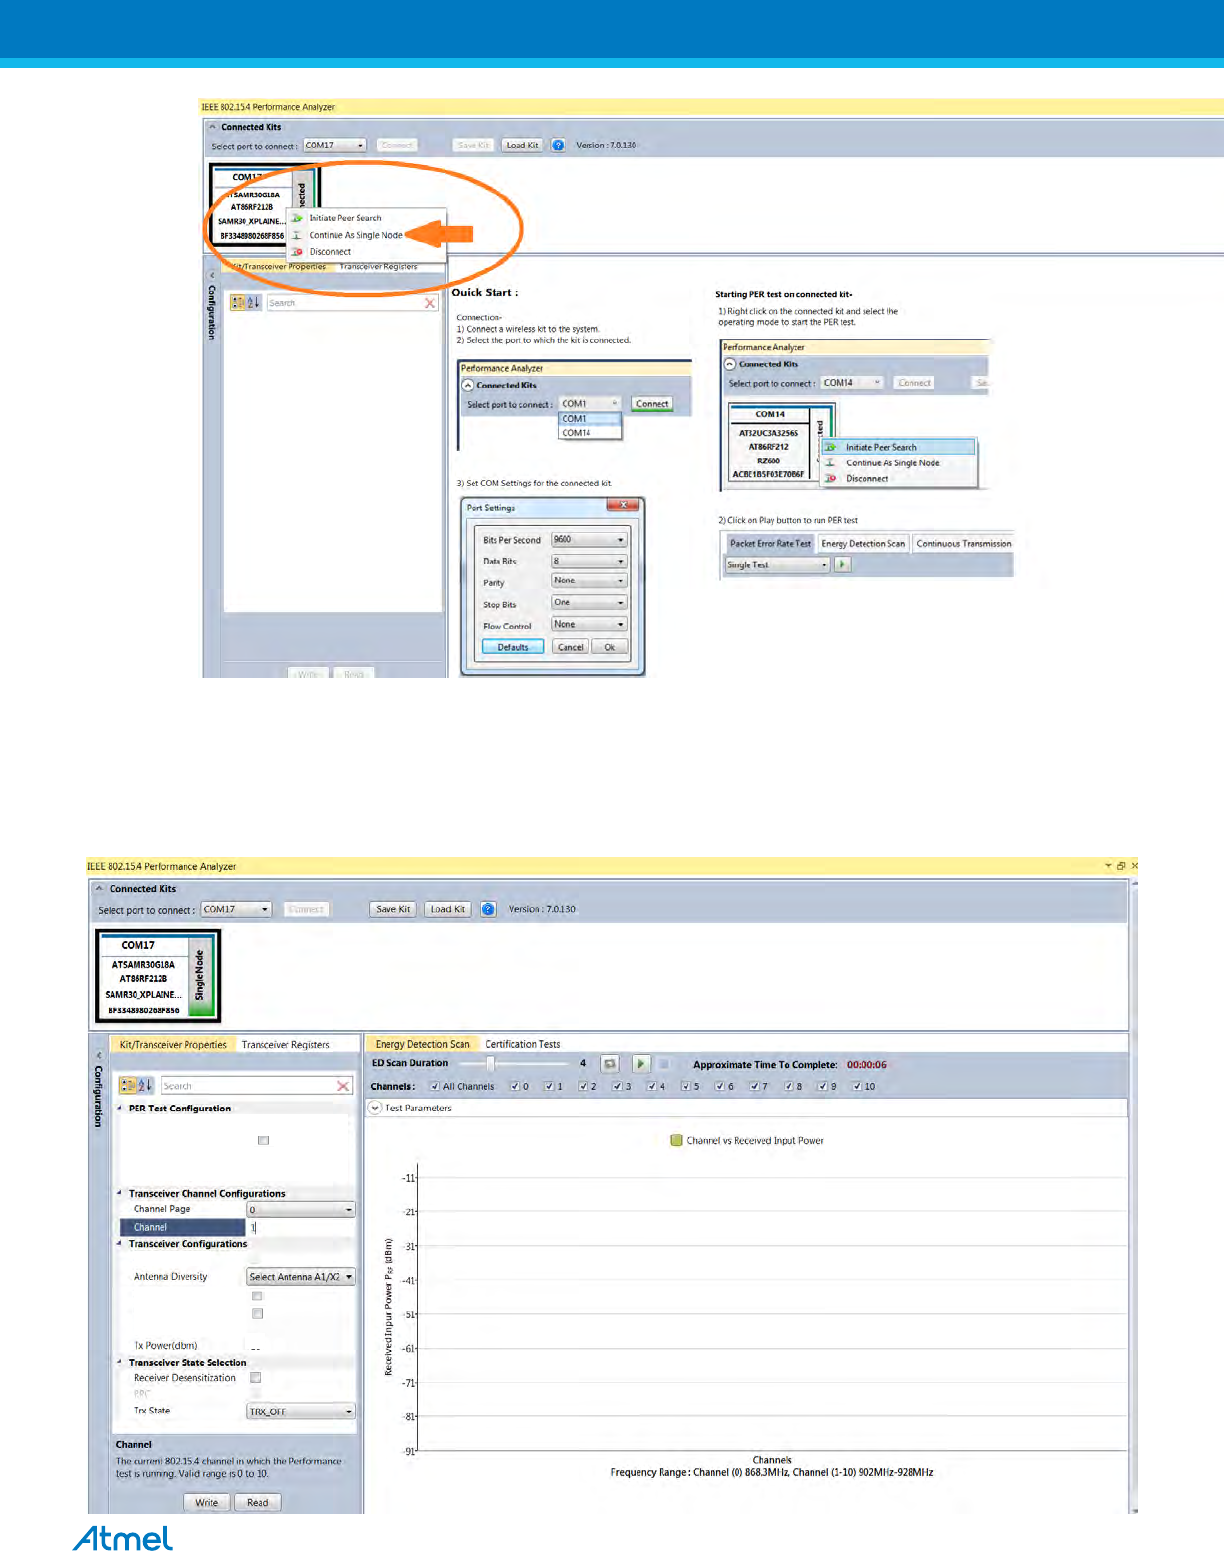
Task: Click the Channel value field
Action: 301,1227
